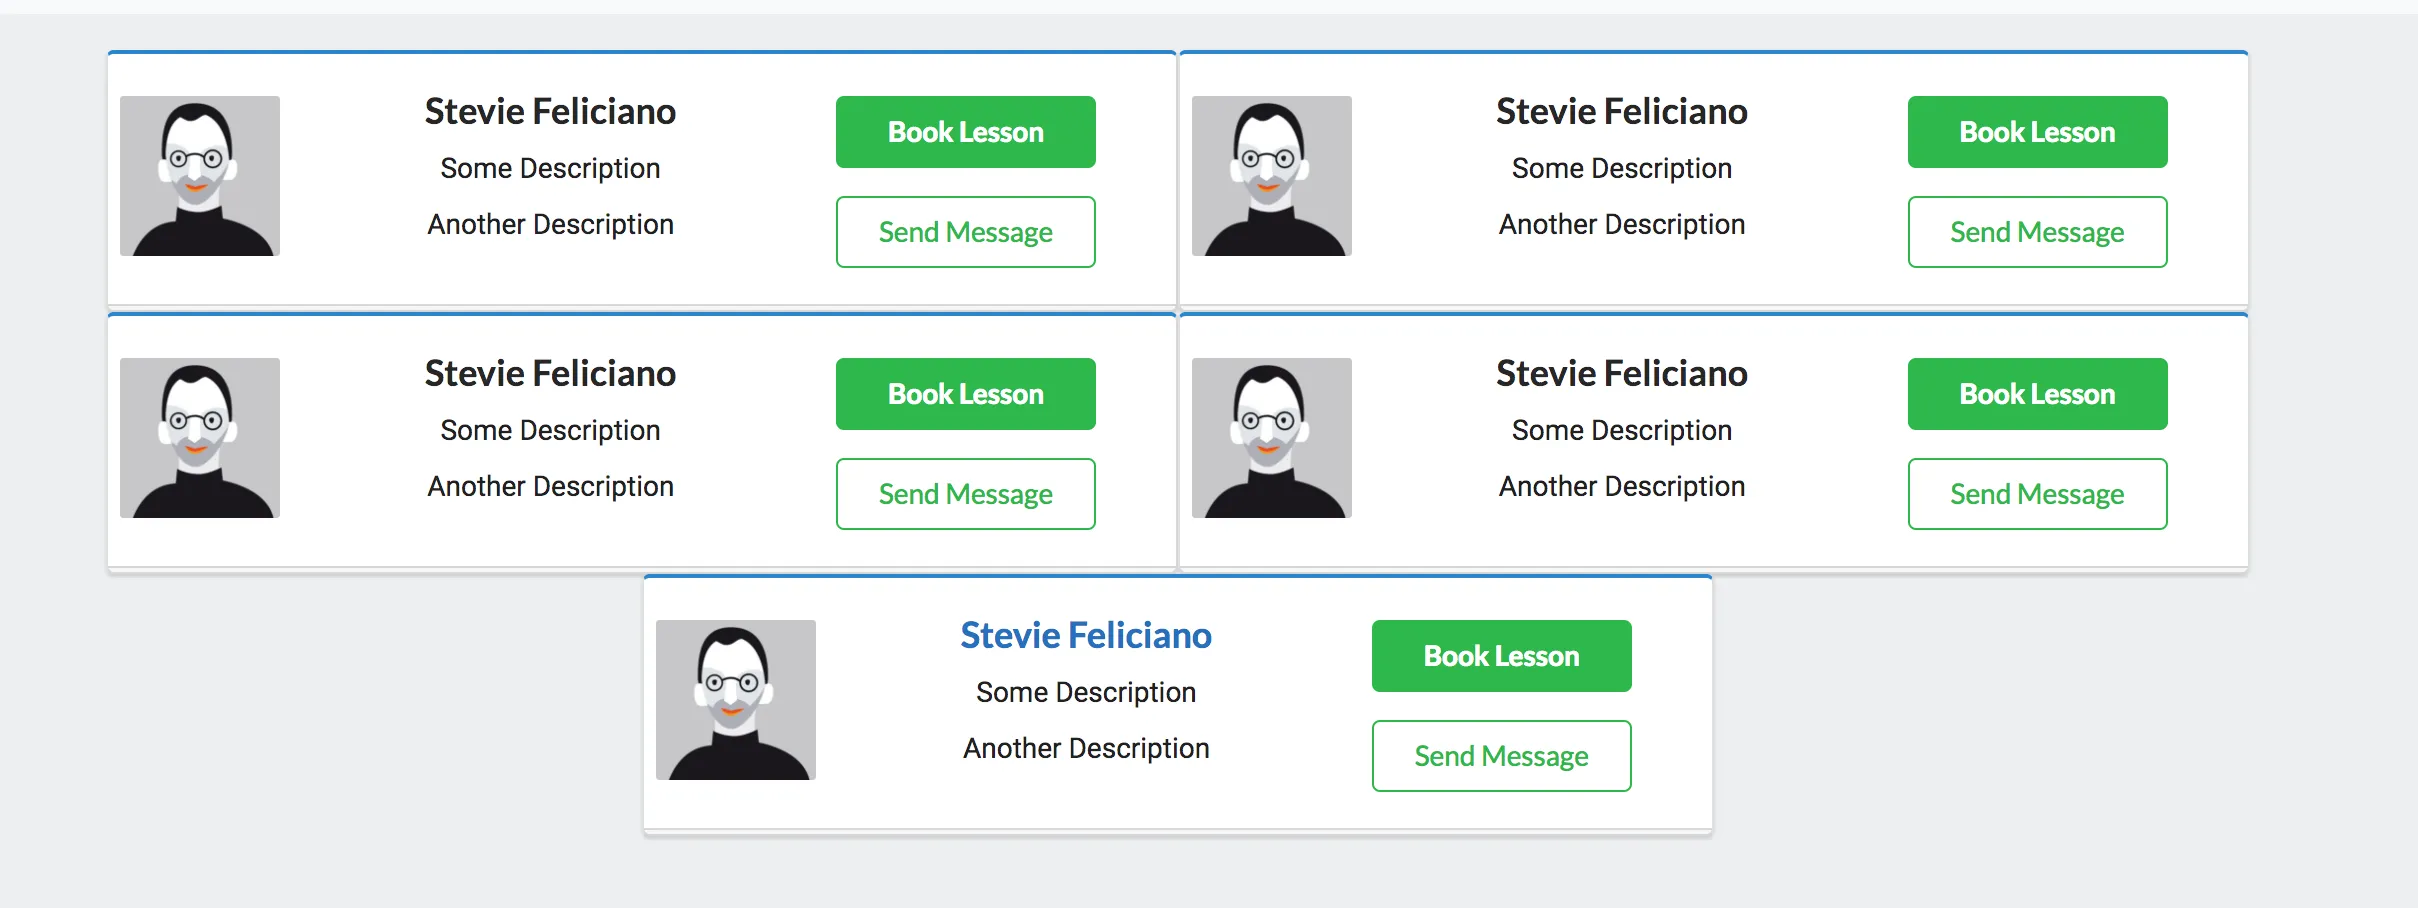Open Stevie Feliciano name in middle-left card

coord(550,374)
